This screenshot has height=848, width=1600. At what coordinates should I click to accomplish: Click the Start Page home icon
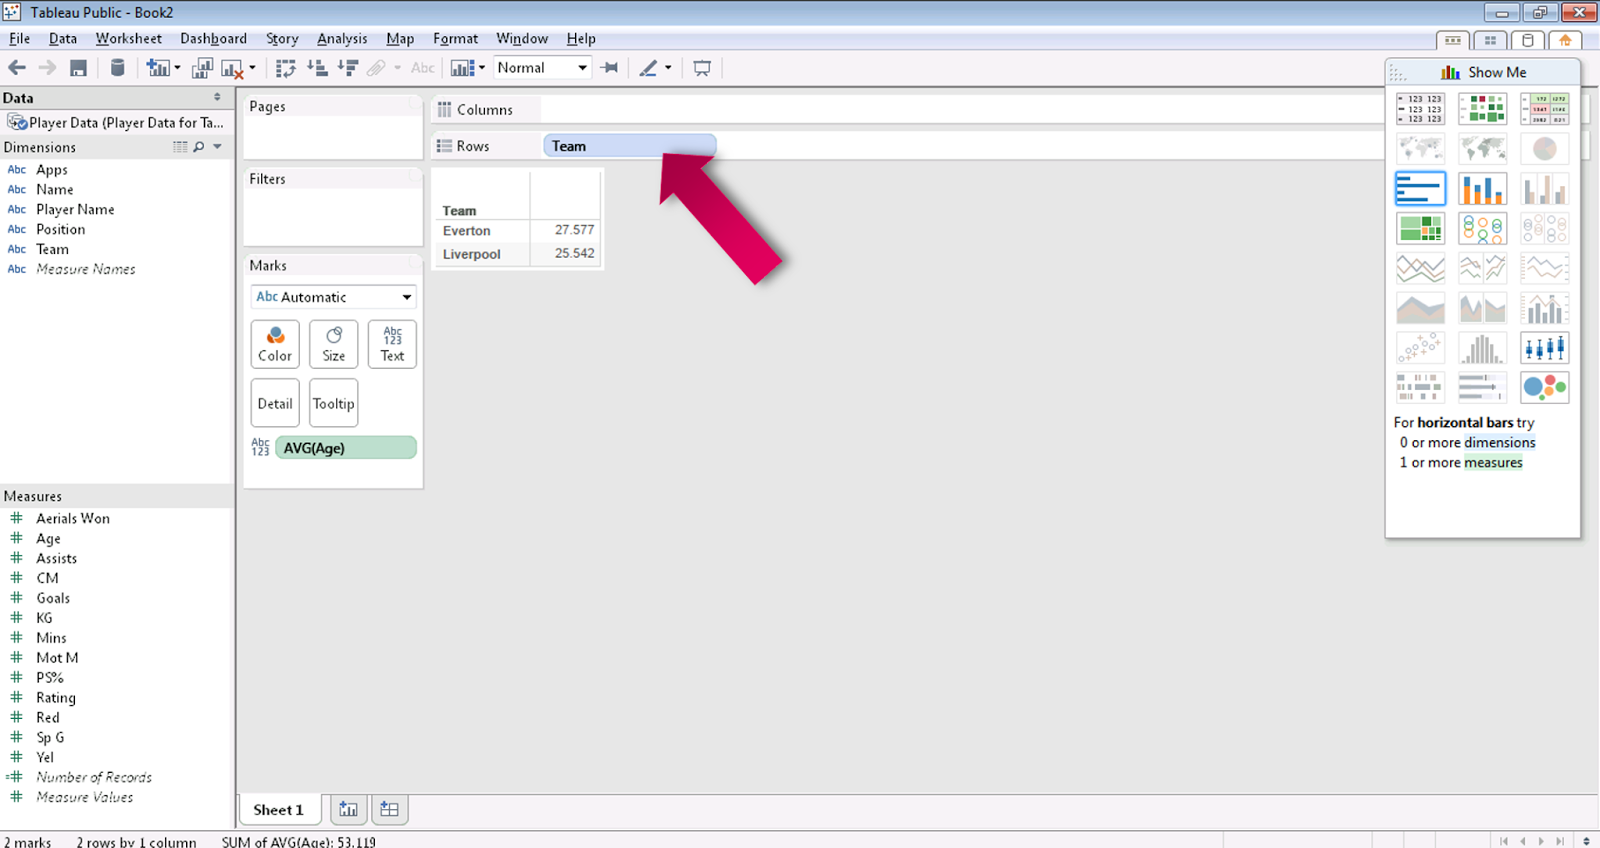point(1565,41)
